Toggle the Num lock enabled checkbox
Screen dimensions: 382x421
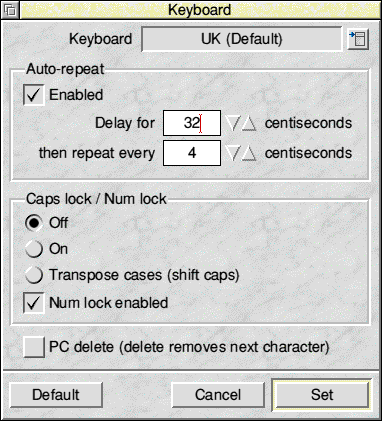[34, 303]
